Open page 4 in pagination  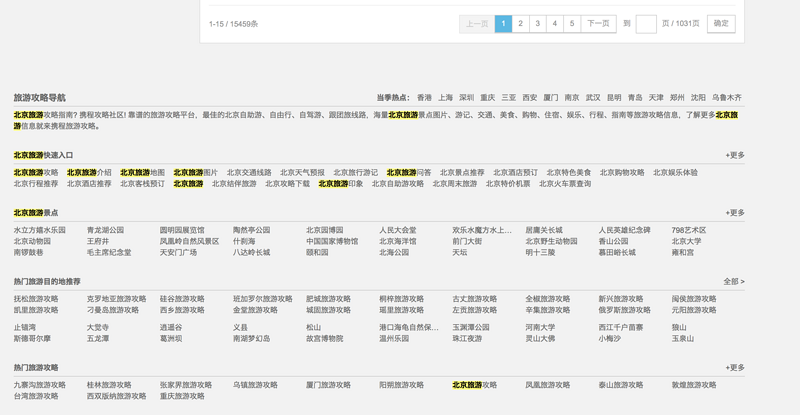(555, 23)
